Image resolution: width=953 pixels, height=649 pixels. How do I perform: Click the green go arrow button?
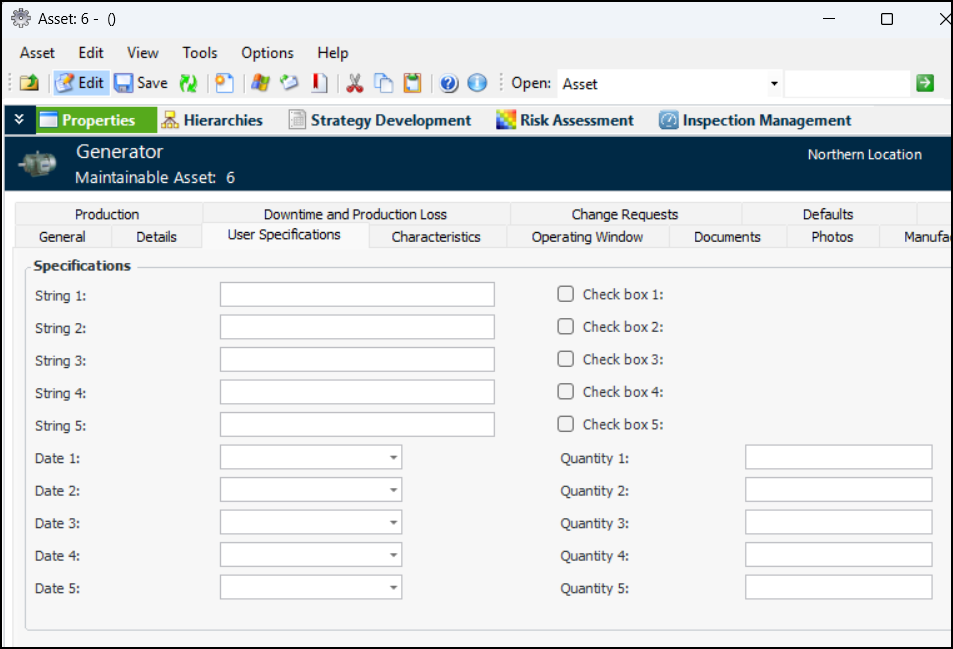(925, 83)
